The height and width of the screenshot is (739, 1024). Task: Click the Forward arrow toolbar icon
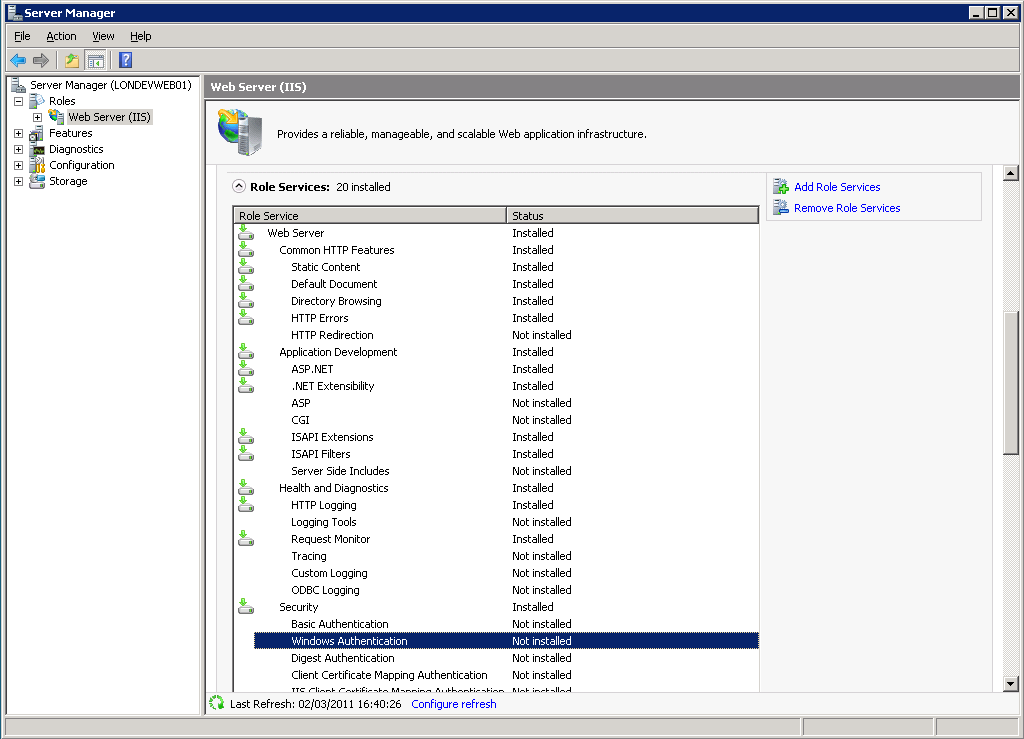(40, 61)
